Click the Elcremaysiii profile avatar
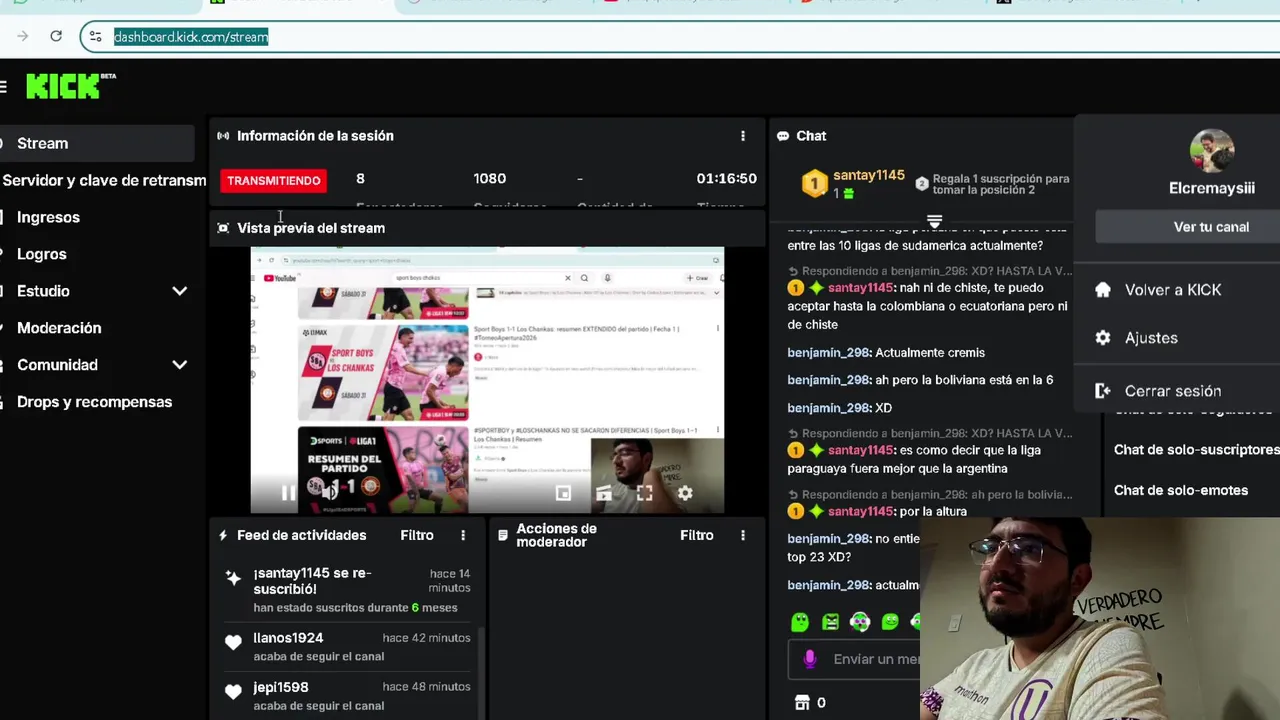Viewport: 1280px width, 720px height. (x=1211, y=152)
